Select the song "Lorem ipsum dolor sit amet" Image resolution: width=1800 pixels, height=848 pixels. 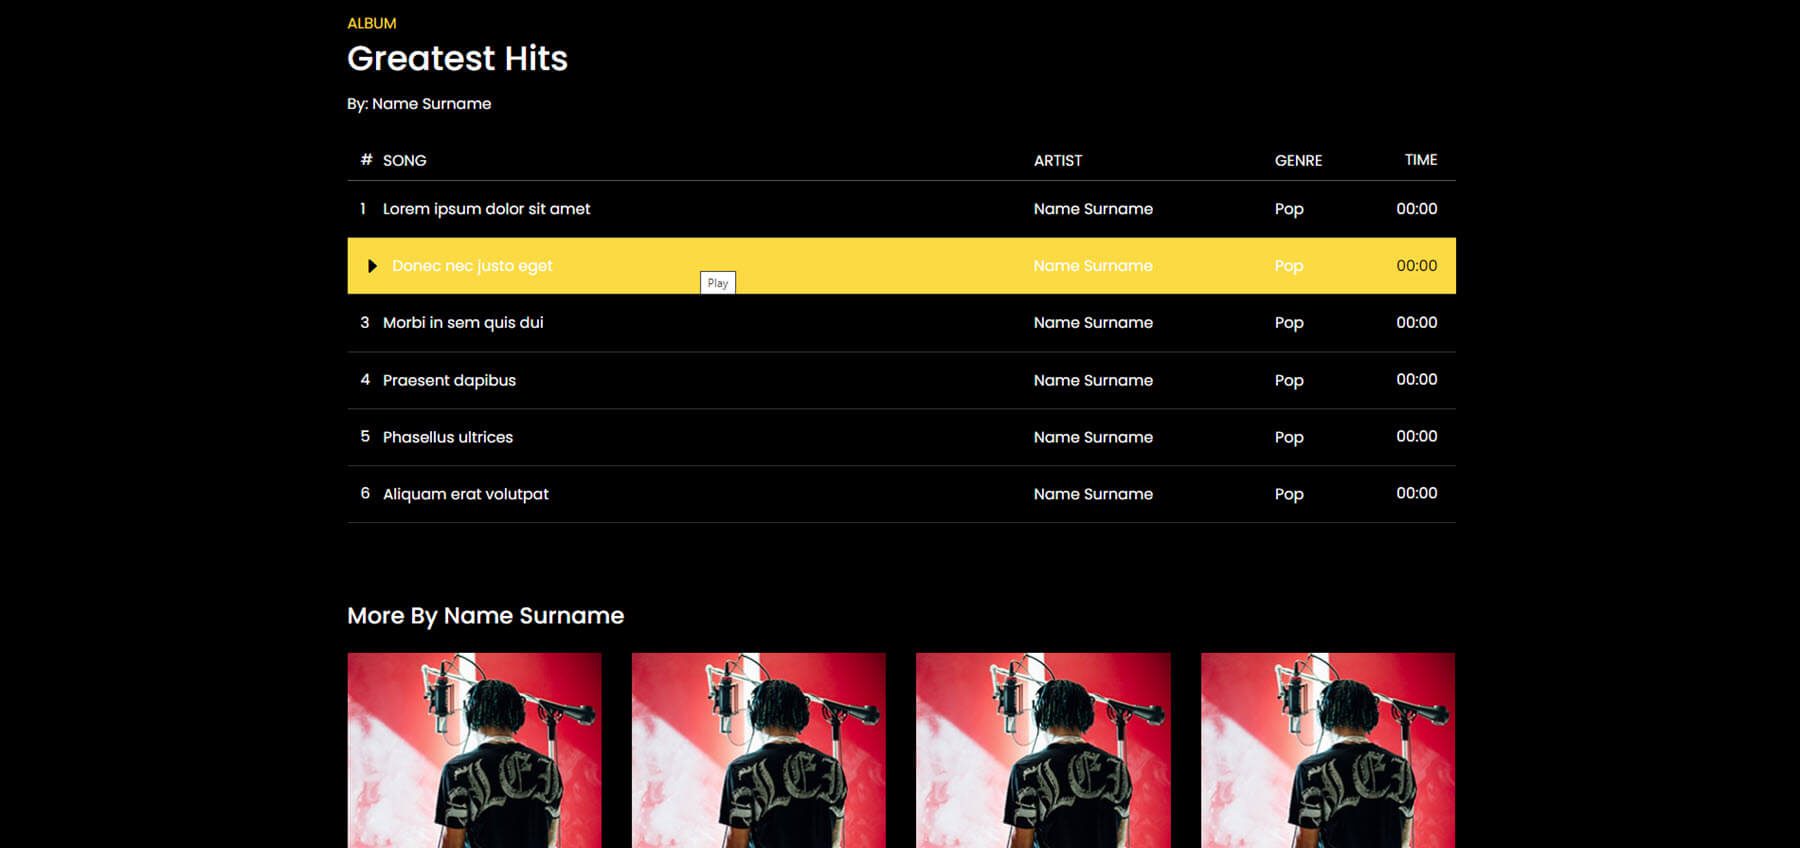click(486, 209)
